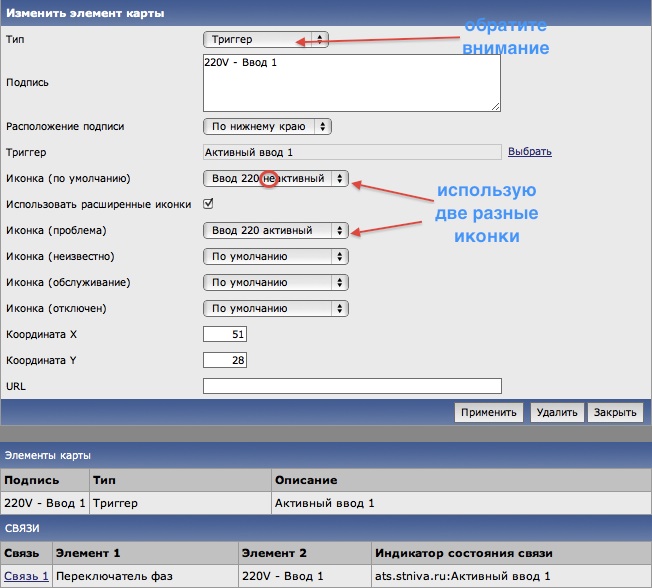This screenshot has width=652, height=588.
Task: Toggle Использовать расширенные иконки checkbox
Action: click(209, 204)
